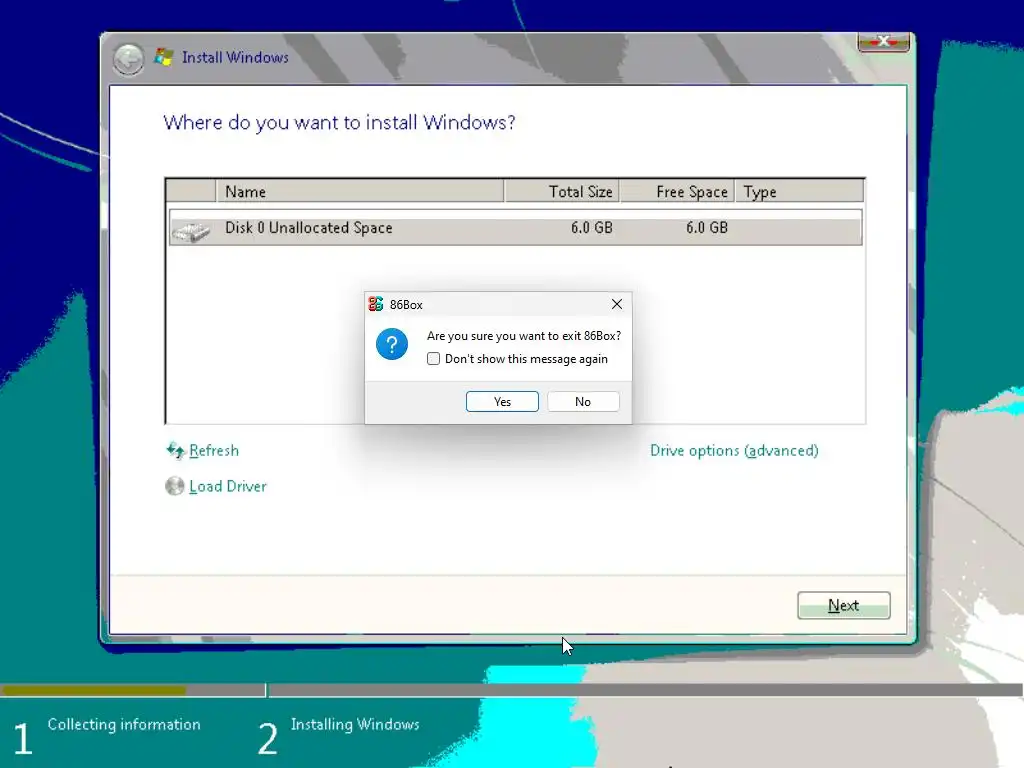Click the "Installing Windows" step label

[355, 724]
